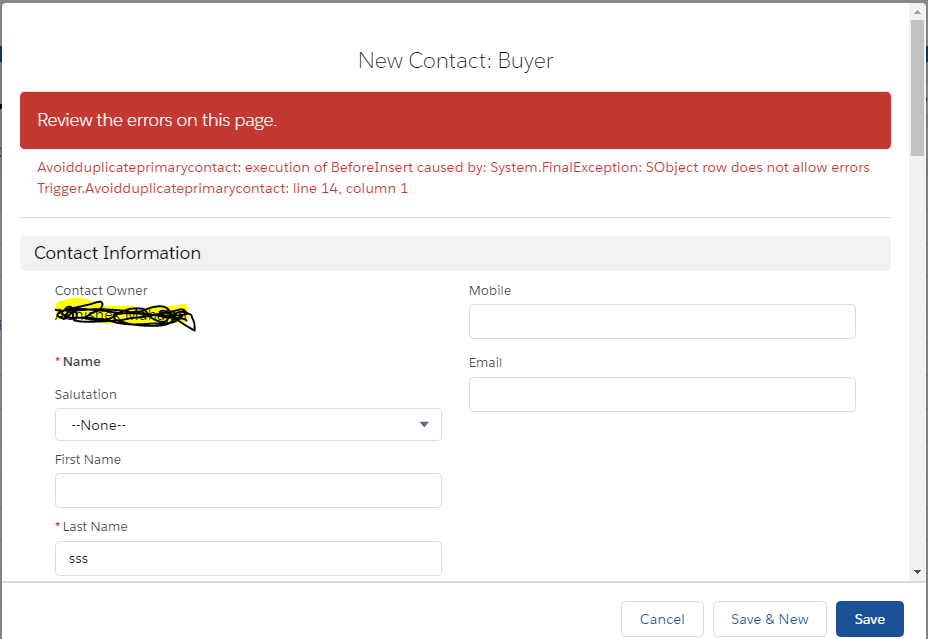Click the scrollbar down arrow

tap(917, 571)
